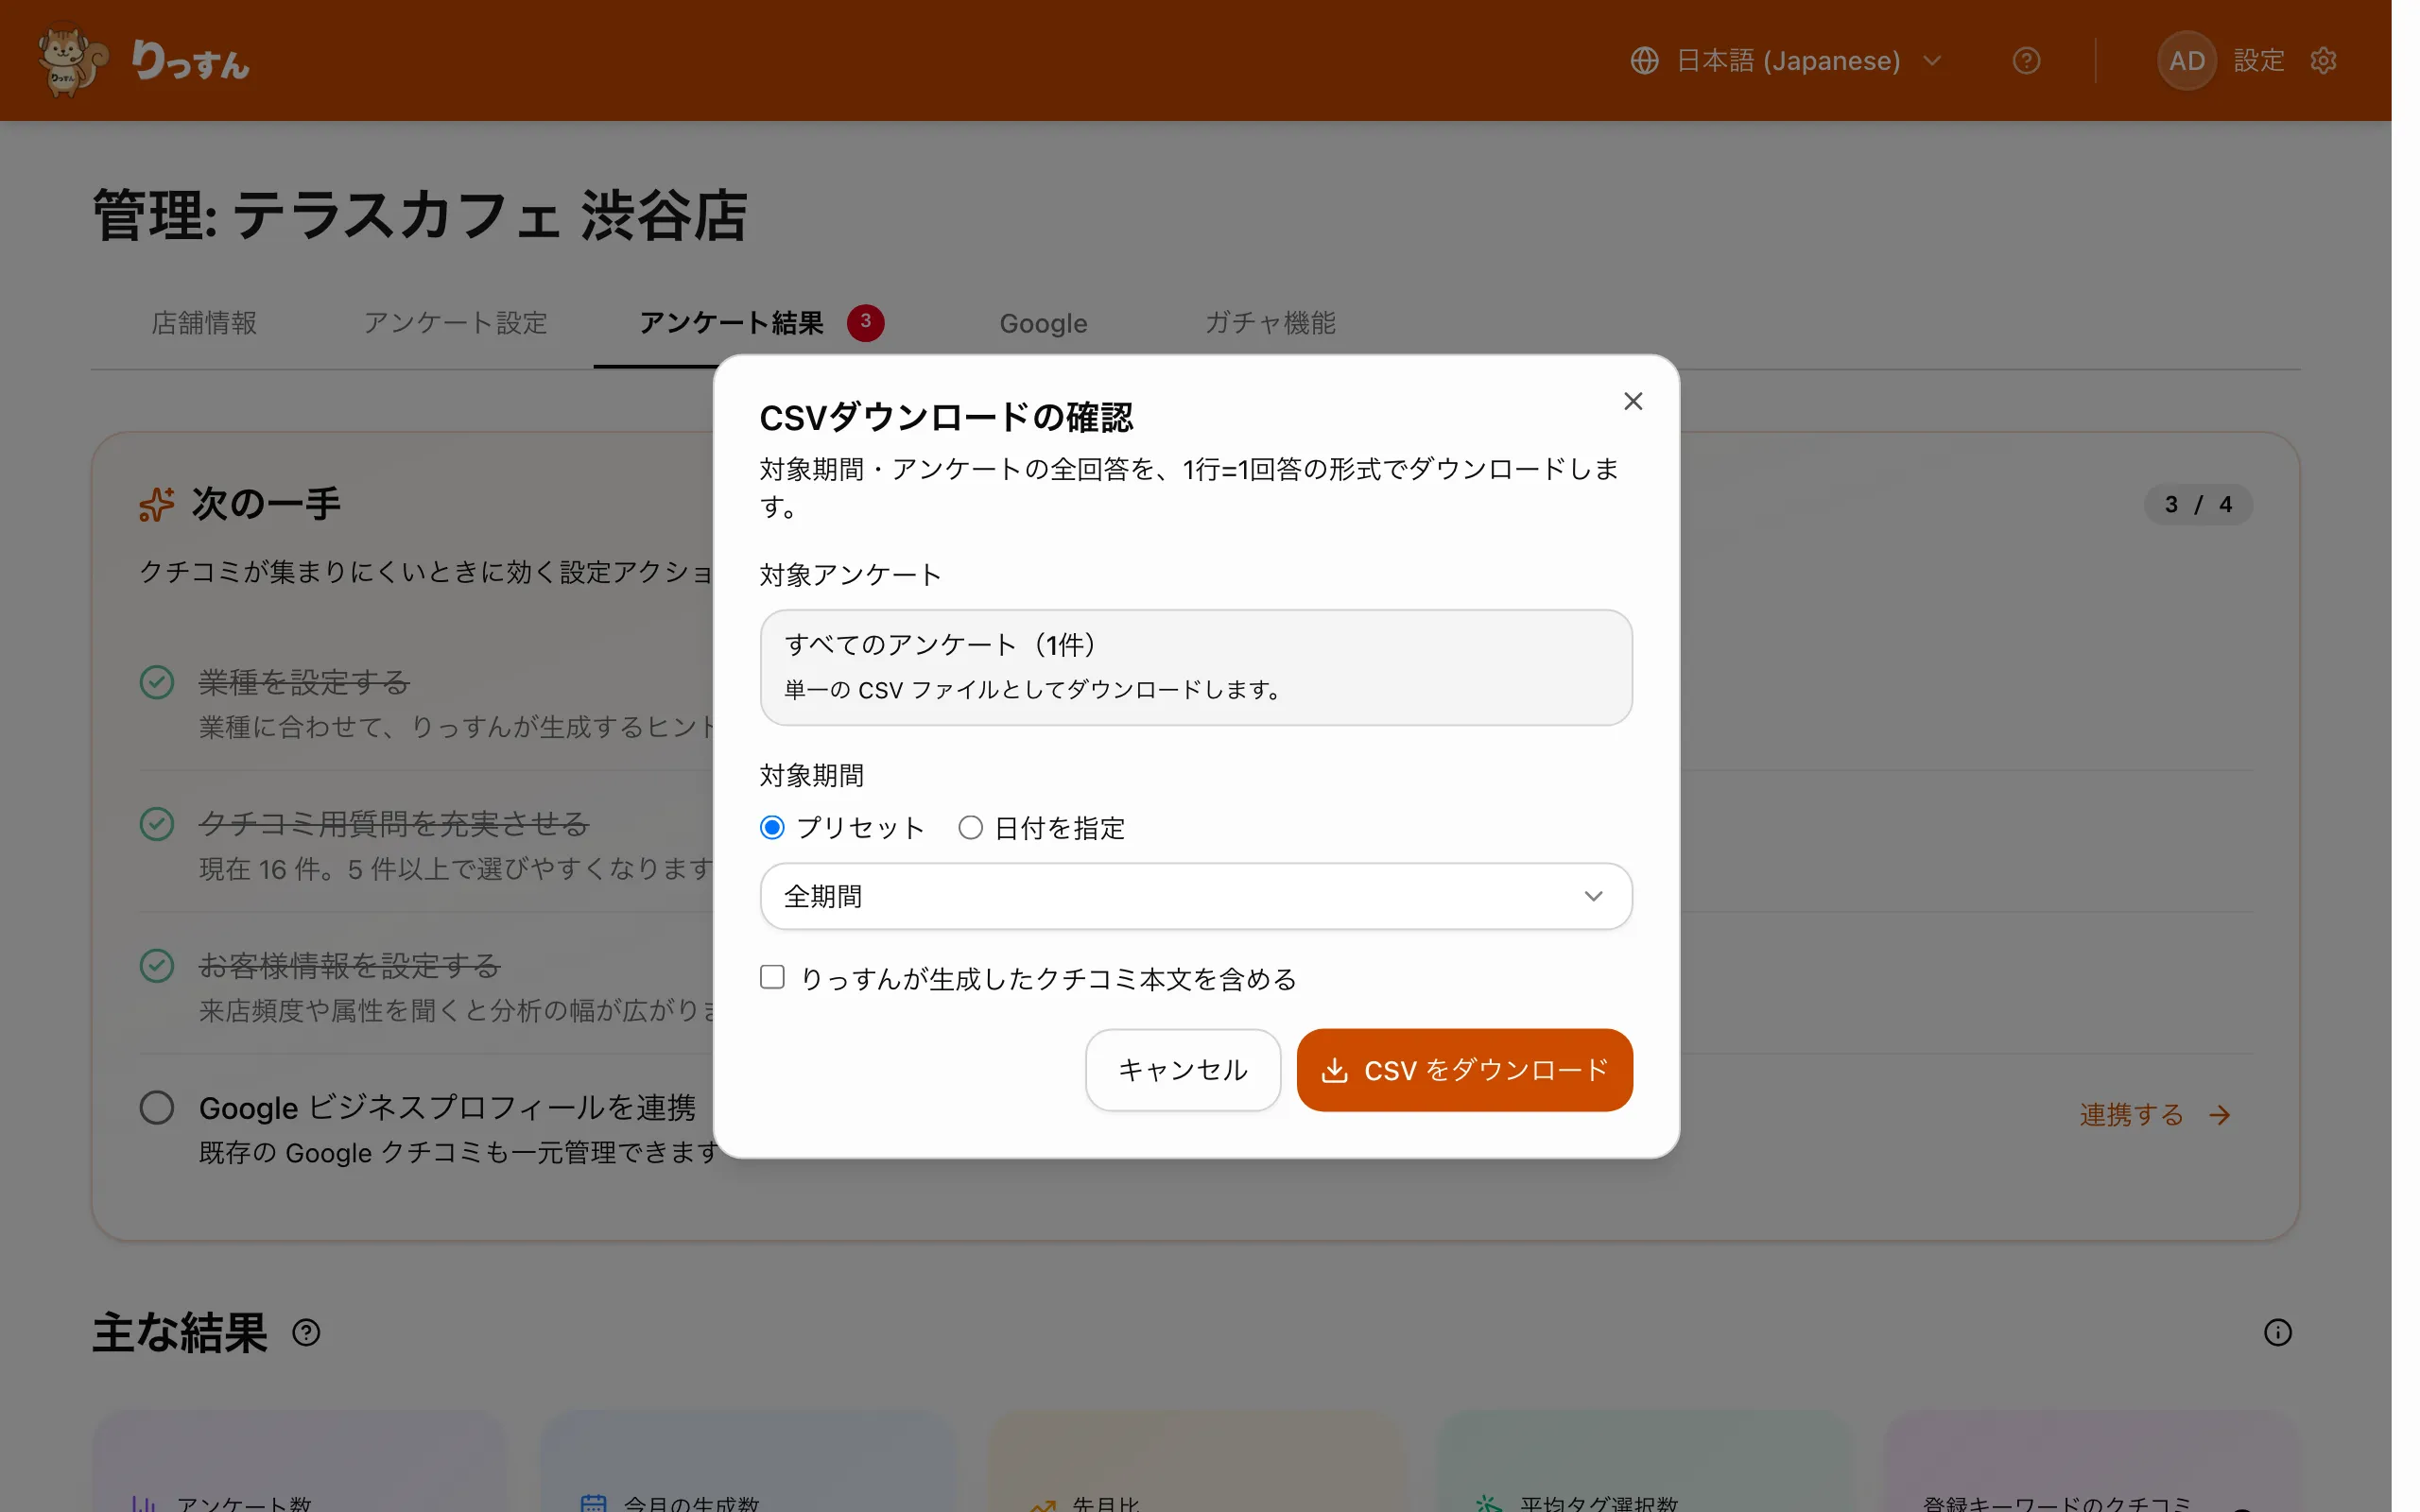2420x1512 pixels.
Task: Click the 設定 label in header
Action: 2259,61
